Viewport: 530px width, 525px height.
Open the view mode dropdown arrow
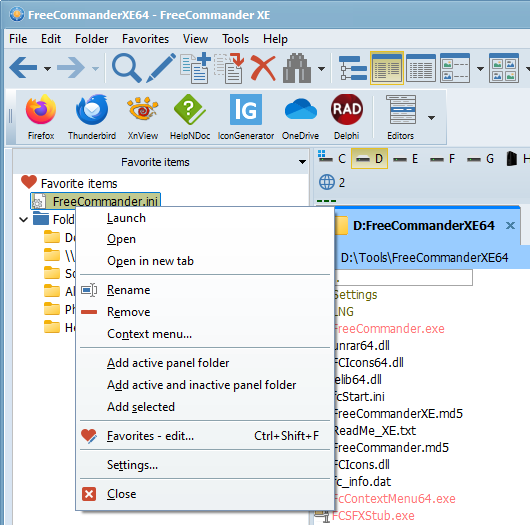point(480,69)
